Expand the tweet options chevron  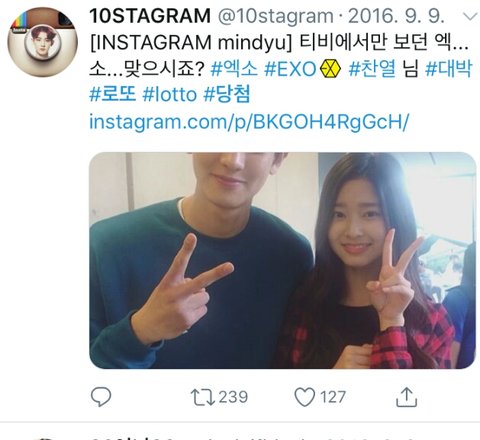tap(470, 16)
